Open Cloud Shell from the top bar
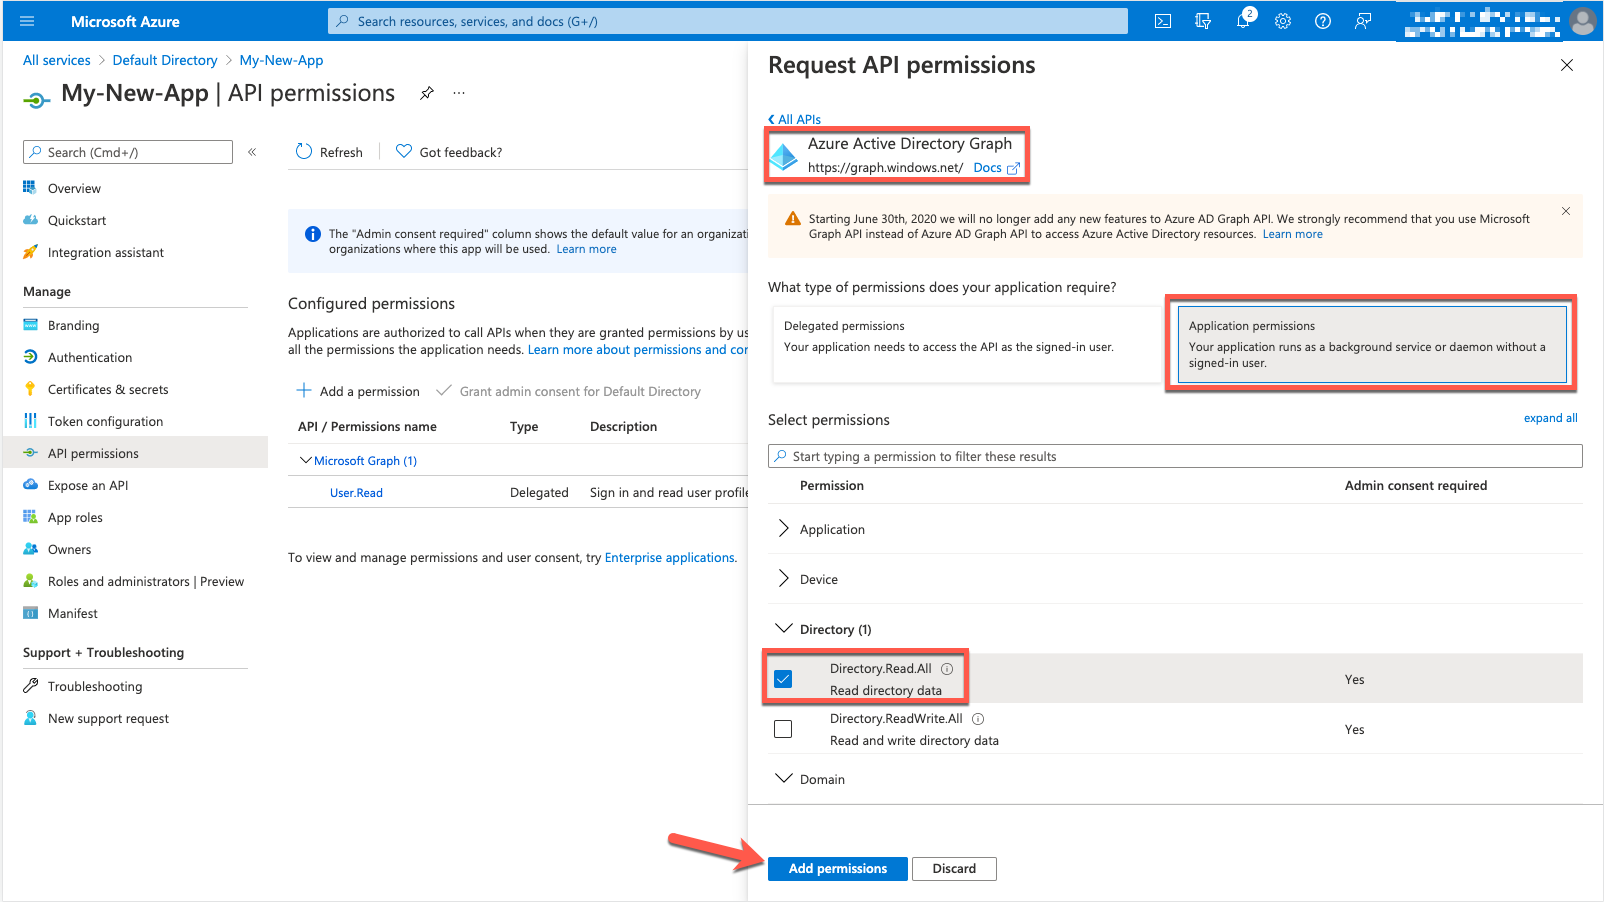The width and height of the screenshot is (1604, 902). [x=1163, y=21]
